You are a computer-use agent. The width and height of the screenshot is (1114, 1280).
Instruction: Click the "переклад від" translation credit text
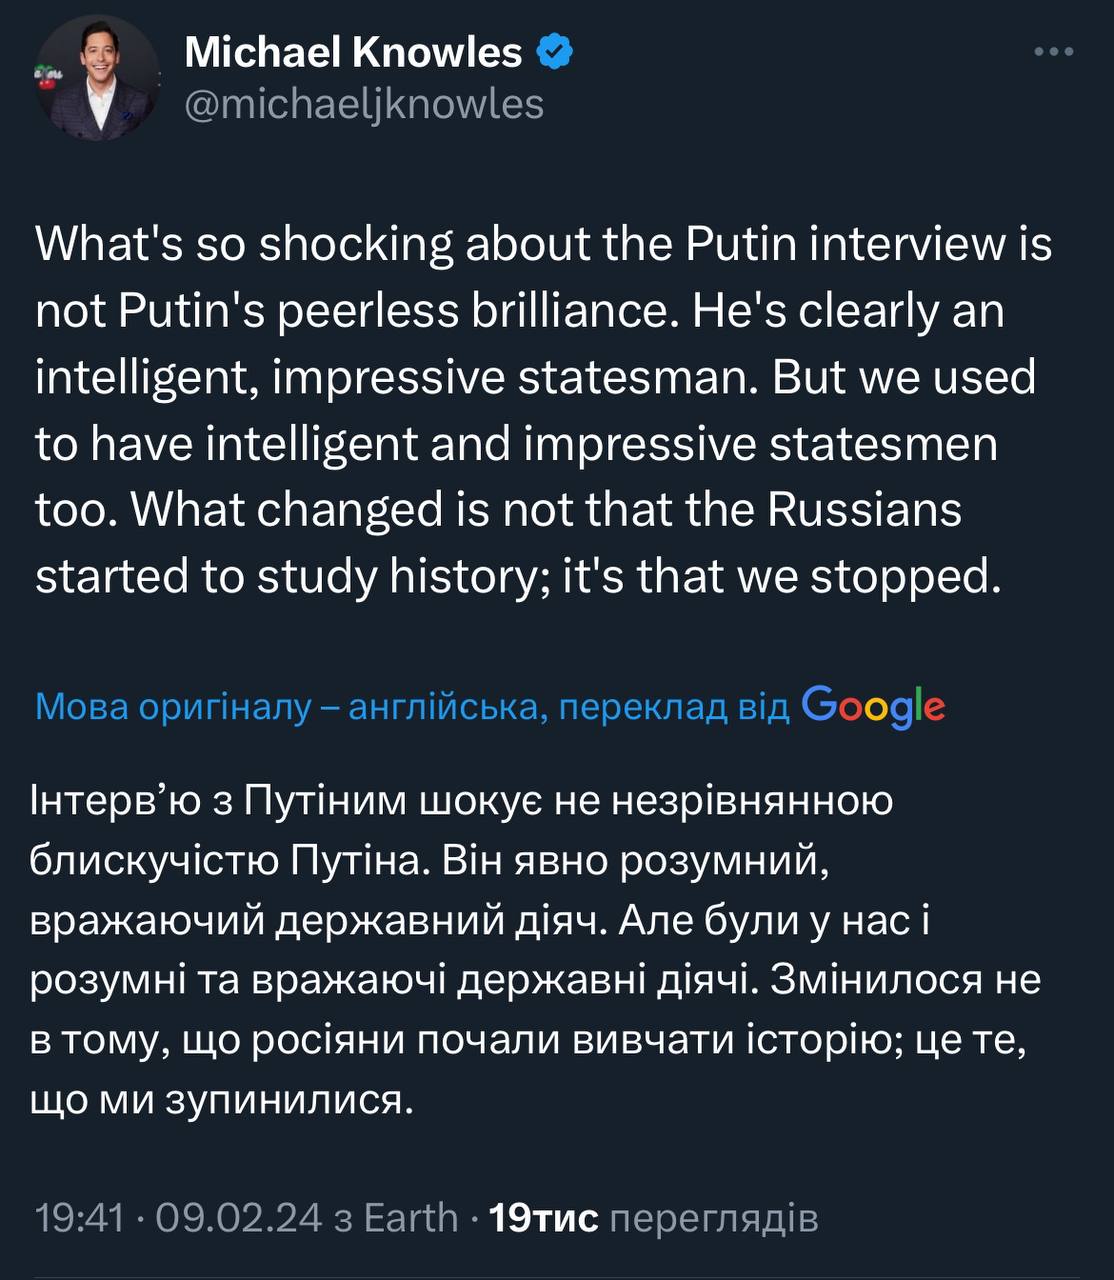point(674,707)
